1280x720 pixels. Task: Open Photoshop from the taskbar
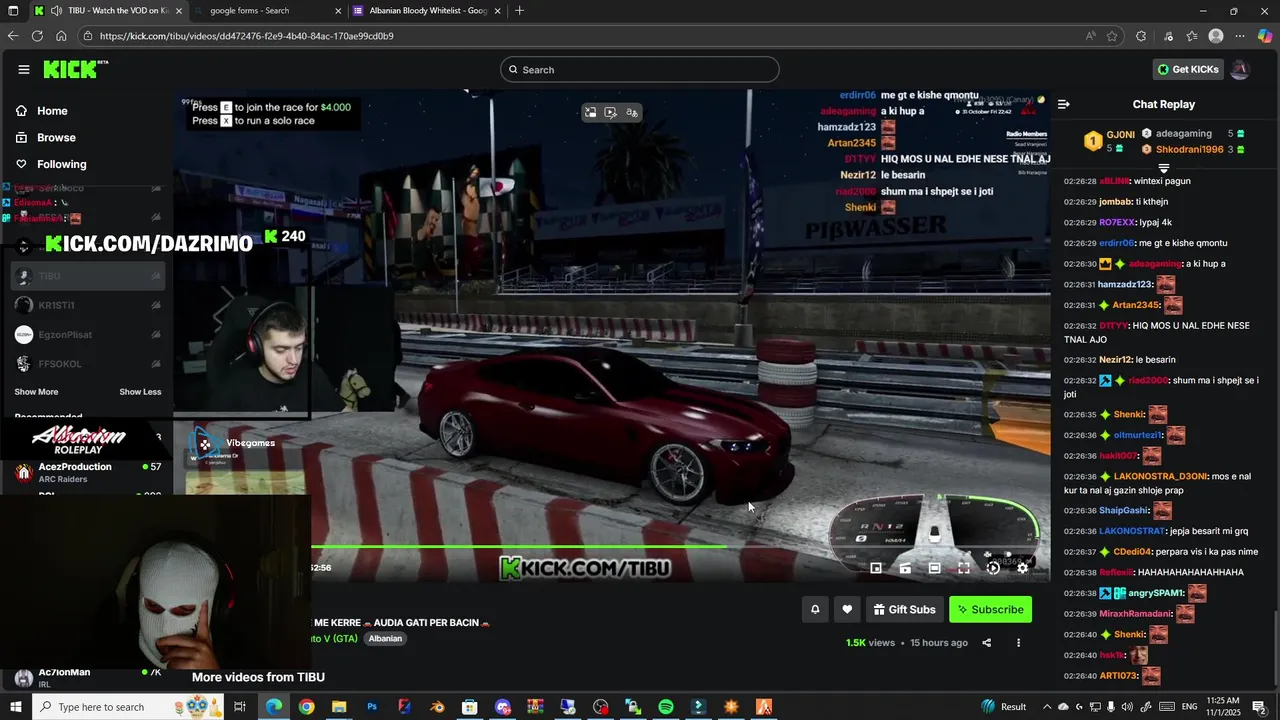pos(372,707)
